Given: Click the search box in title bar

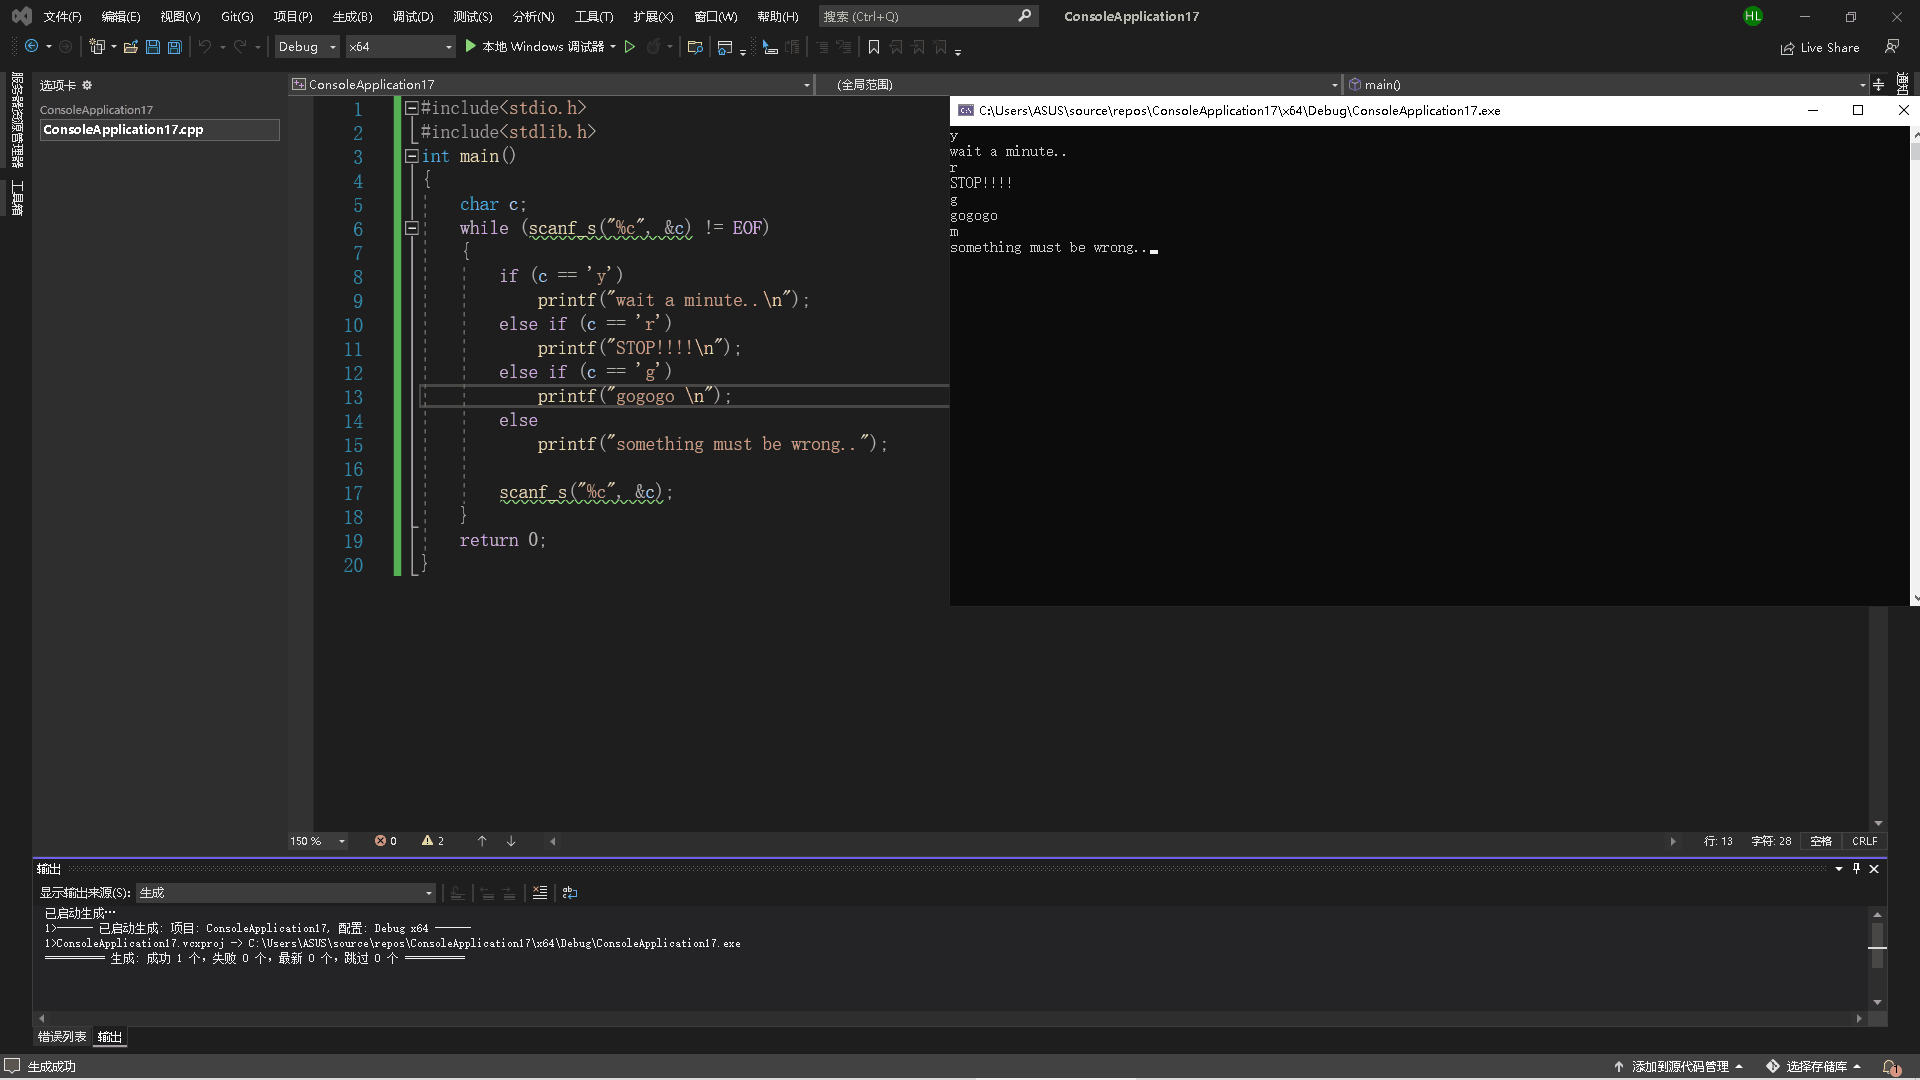Looking at the screenshot, I should point(918,16).
